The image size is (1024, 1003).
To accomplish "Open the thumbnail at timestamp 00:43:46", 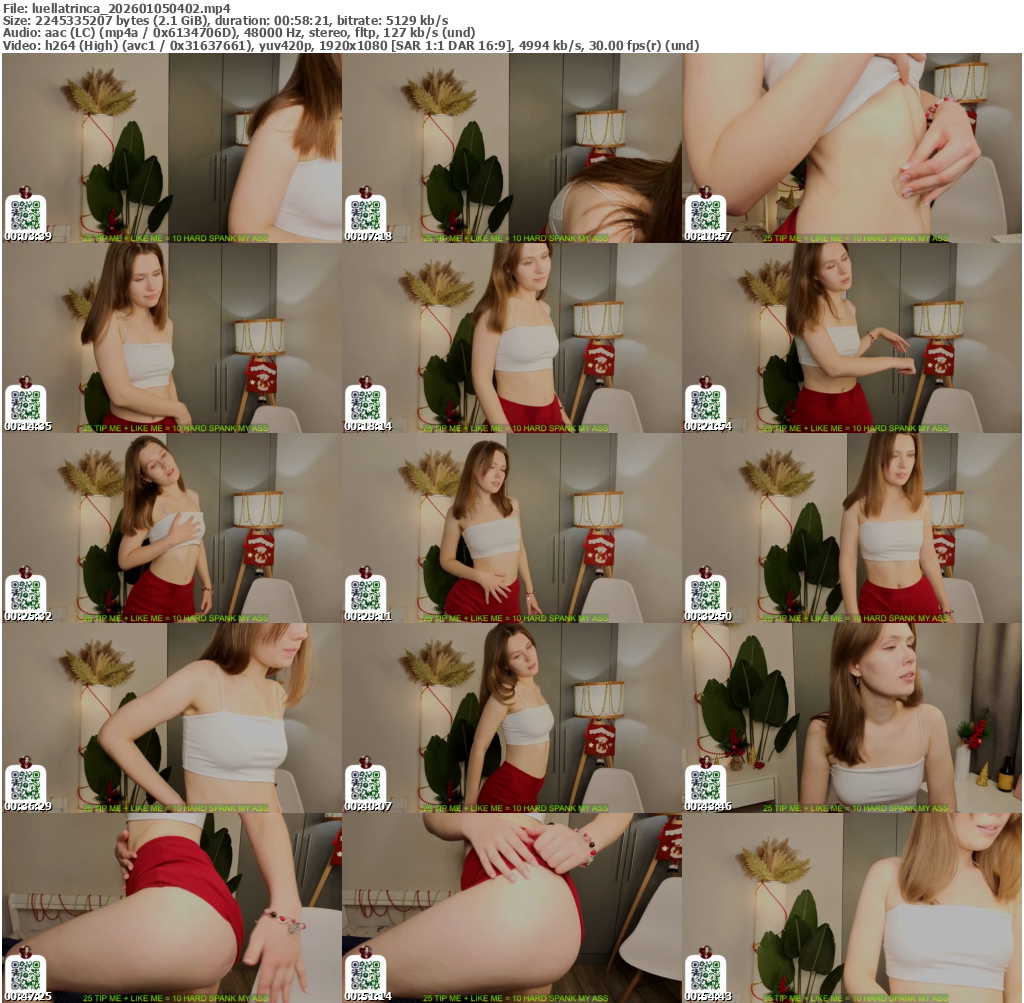I will [852, 718].
